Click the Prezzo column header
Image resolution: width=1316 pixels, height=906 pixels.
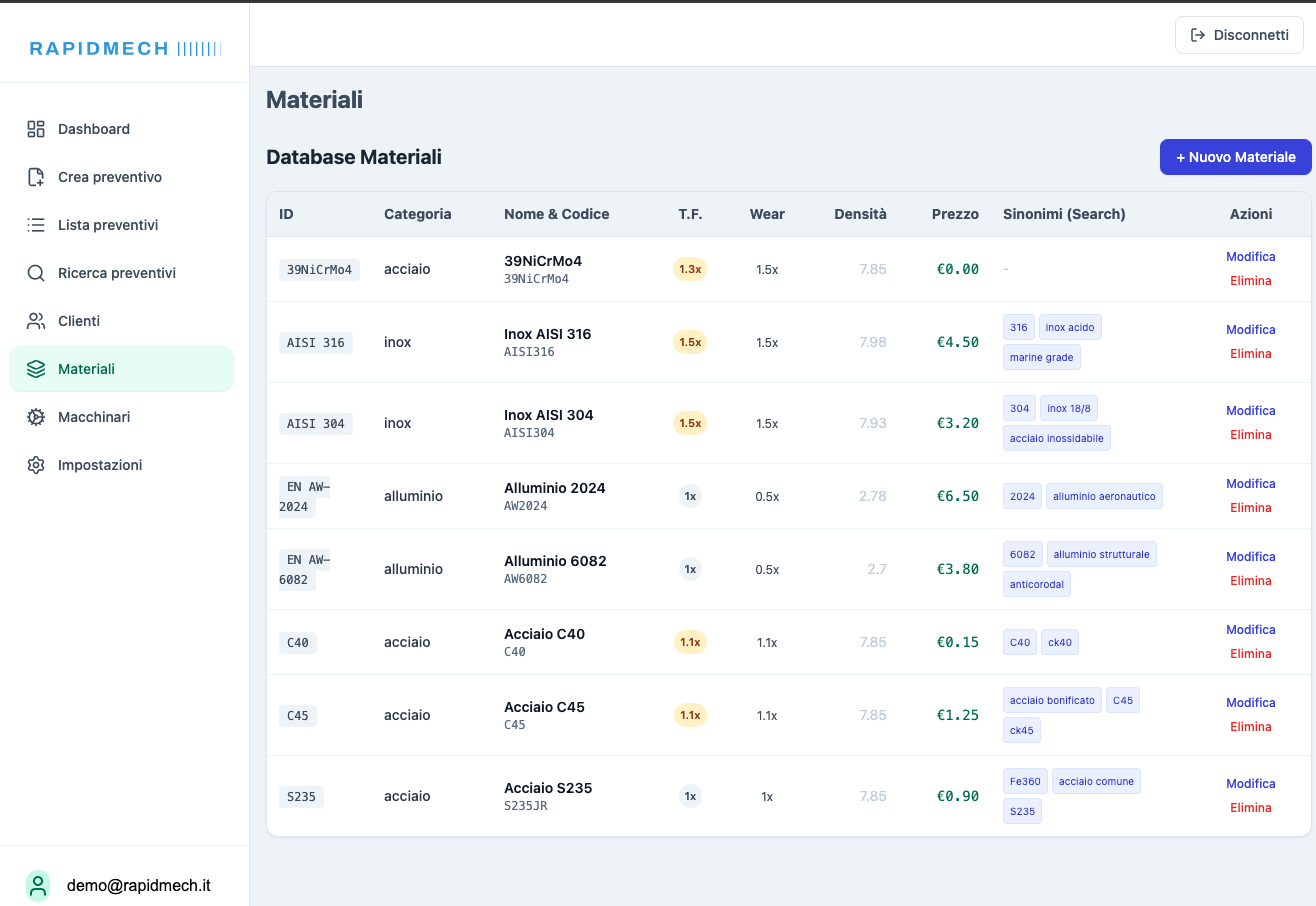[955, 214]
